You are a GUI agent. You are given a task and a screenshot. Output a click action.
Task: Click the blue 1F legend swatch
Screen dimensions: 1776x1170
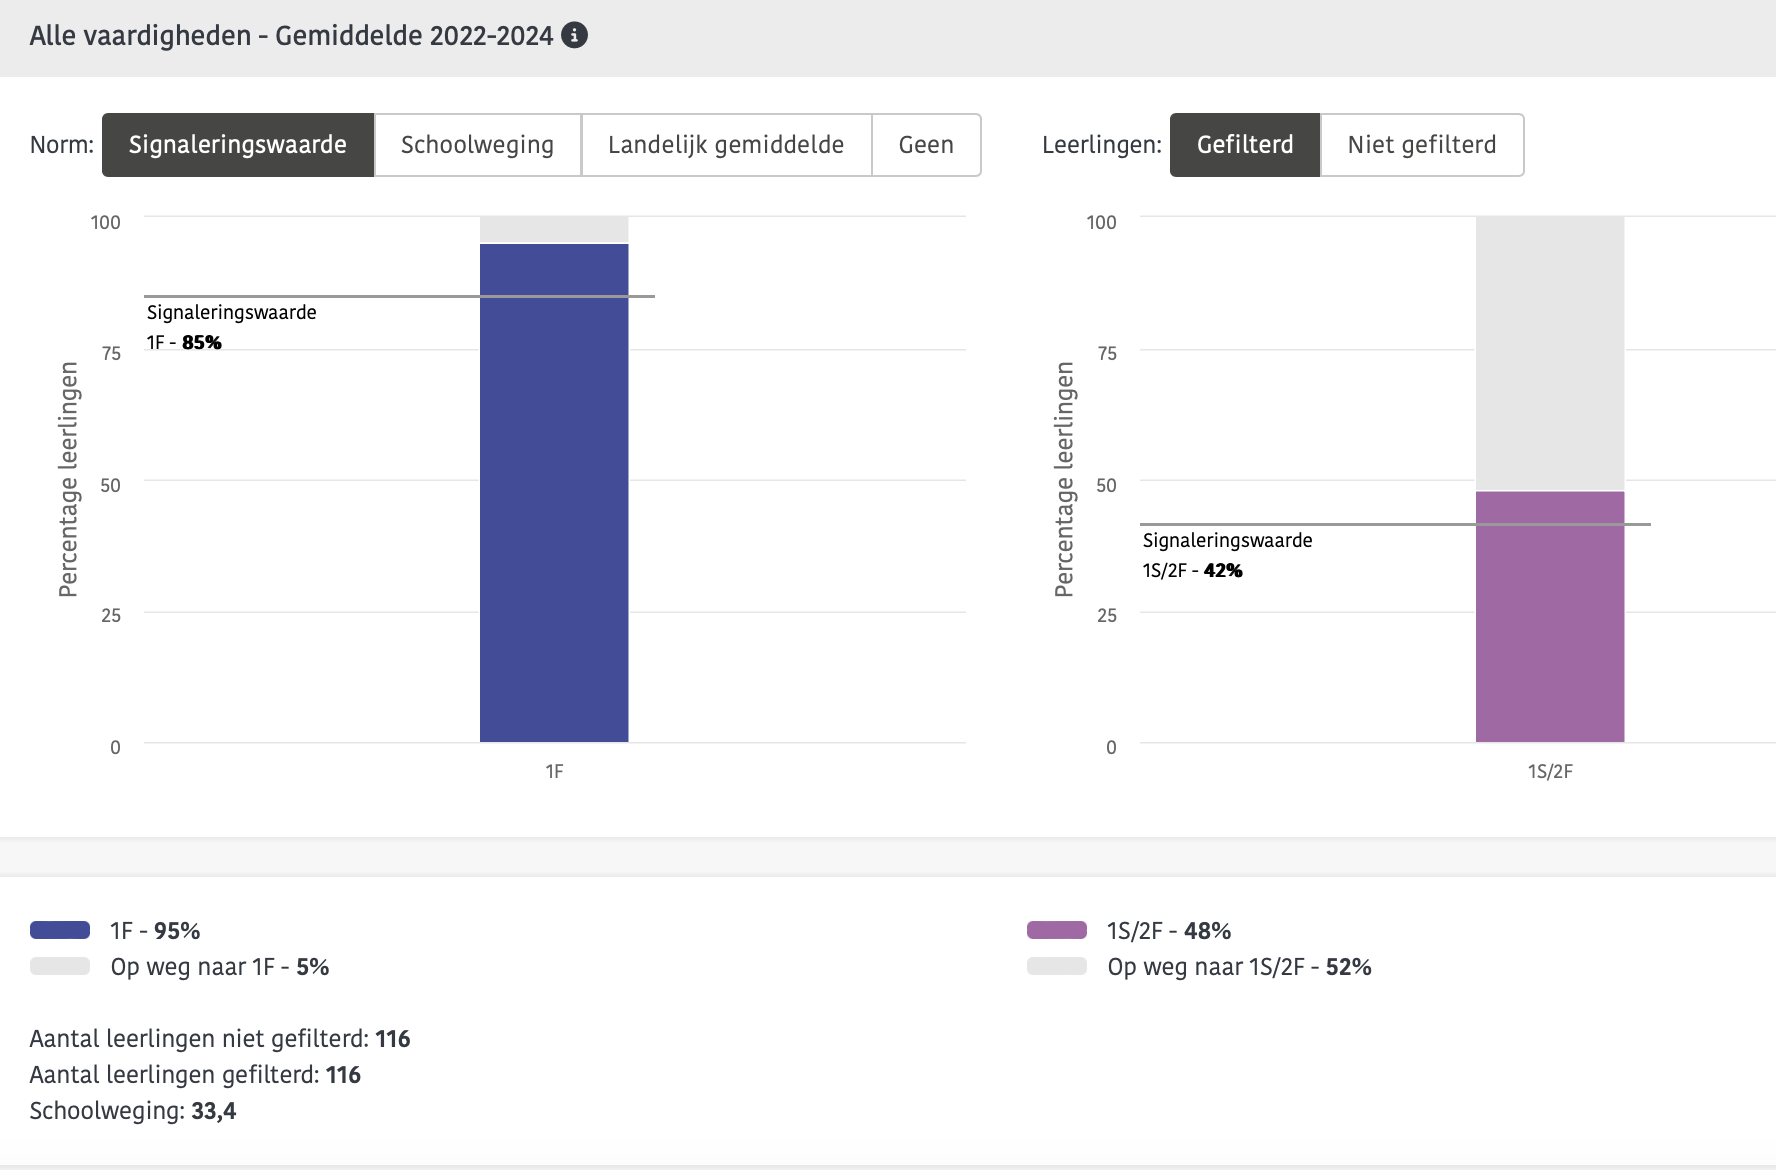60,930
